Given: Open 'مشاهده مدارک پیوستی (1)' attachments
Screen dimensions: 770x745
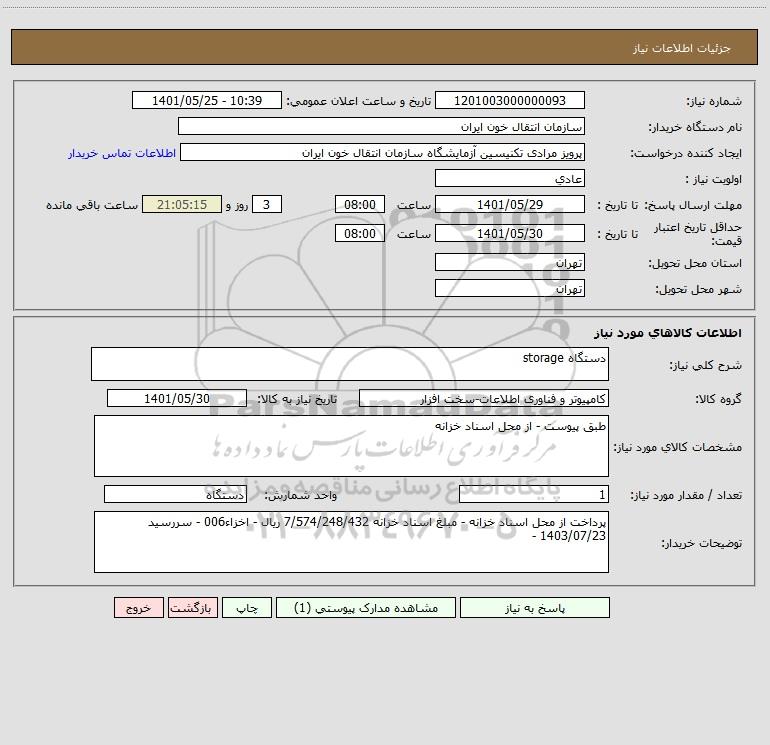Looking at the screenshot, I should coord(366,607).
